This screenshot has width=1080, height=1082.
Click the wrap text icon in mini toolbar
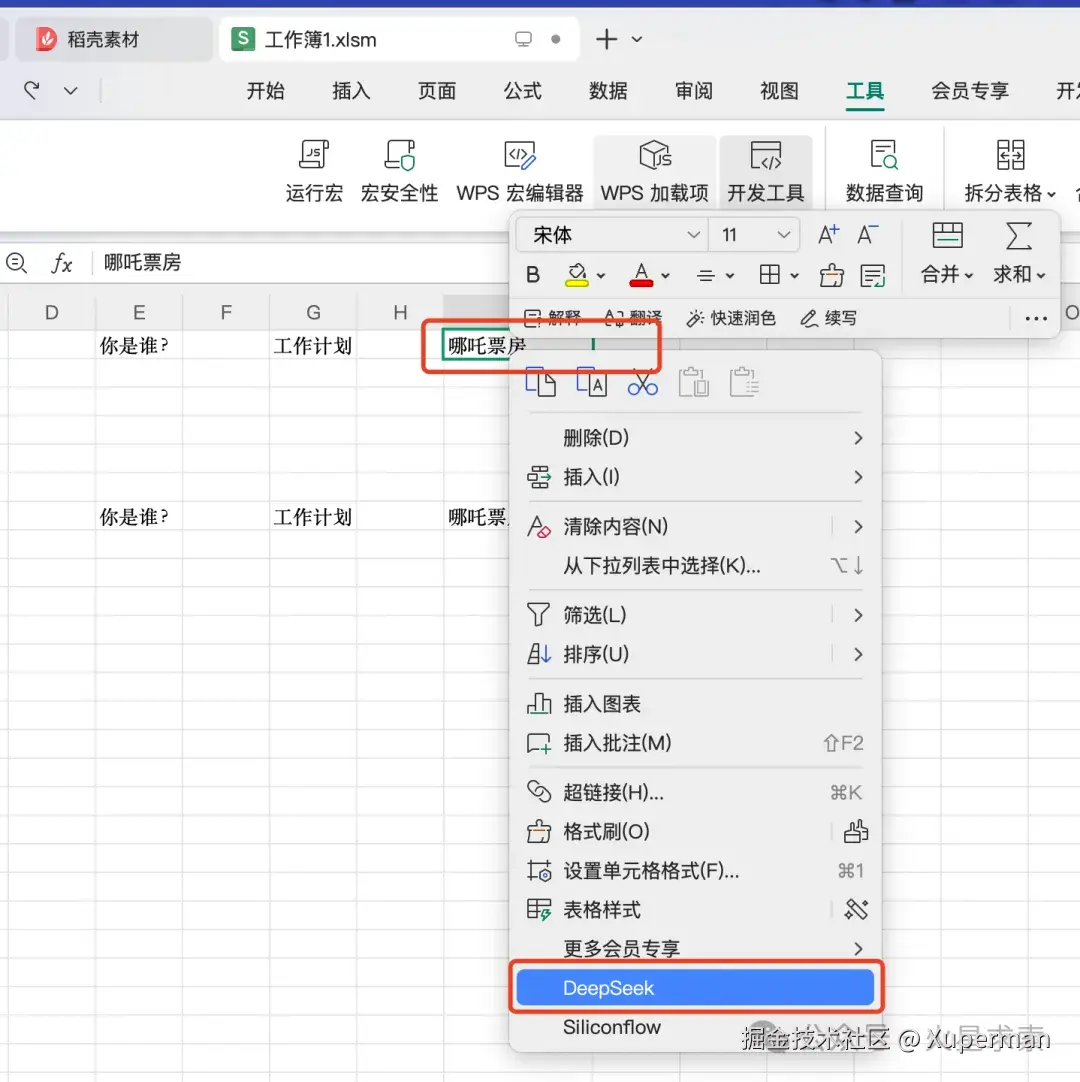tap(872, 275)
